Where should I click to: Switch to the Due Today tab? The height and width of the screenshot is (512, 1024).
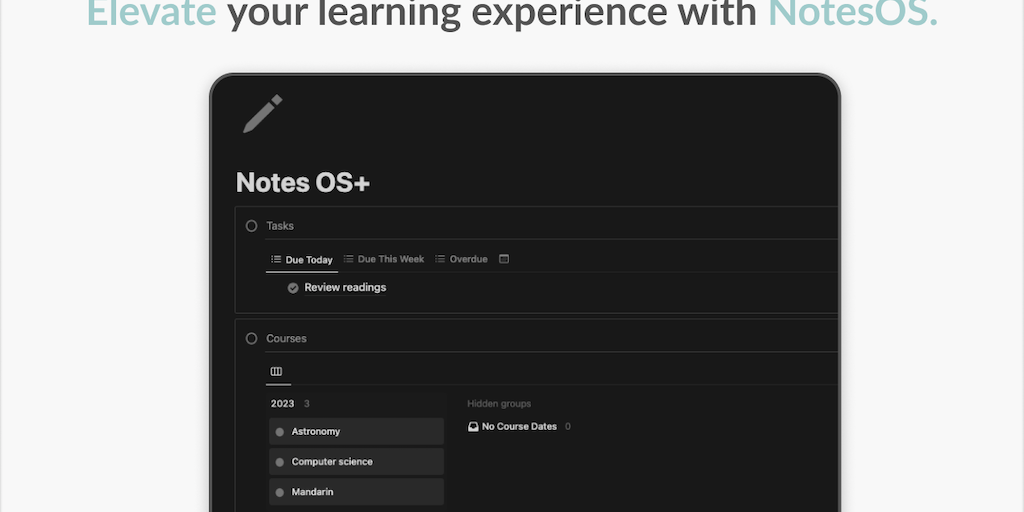(x=302, y=260)
